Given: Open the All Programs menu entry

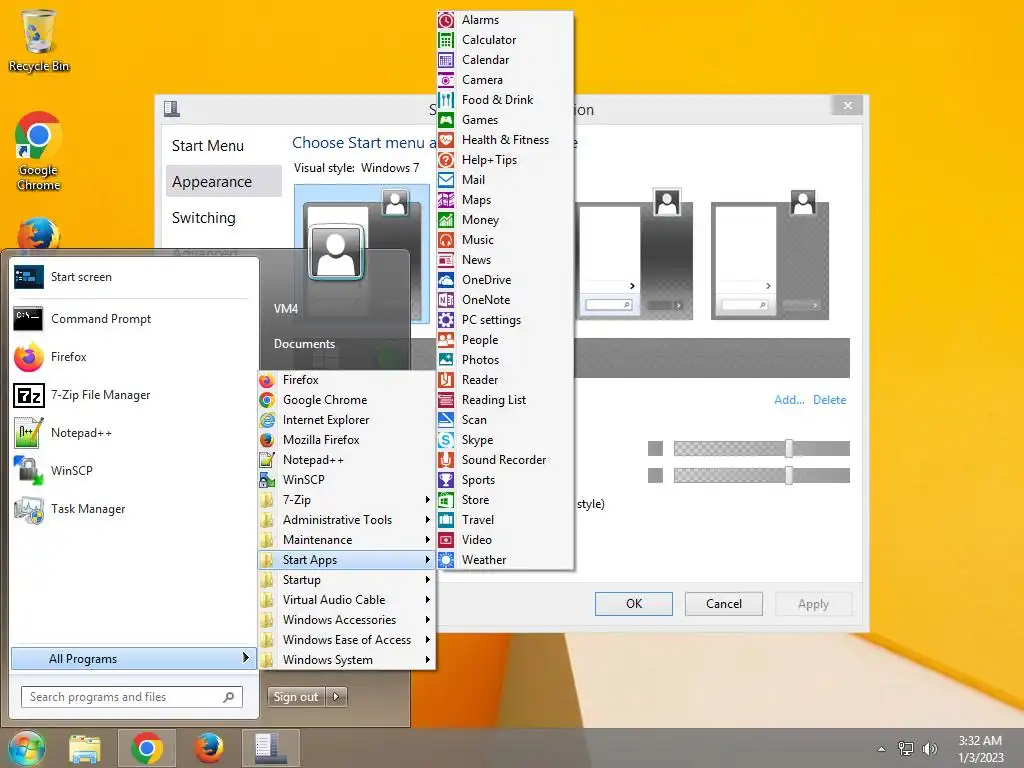Looking at the screenshot, I should (x=133, y=658).
